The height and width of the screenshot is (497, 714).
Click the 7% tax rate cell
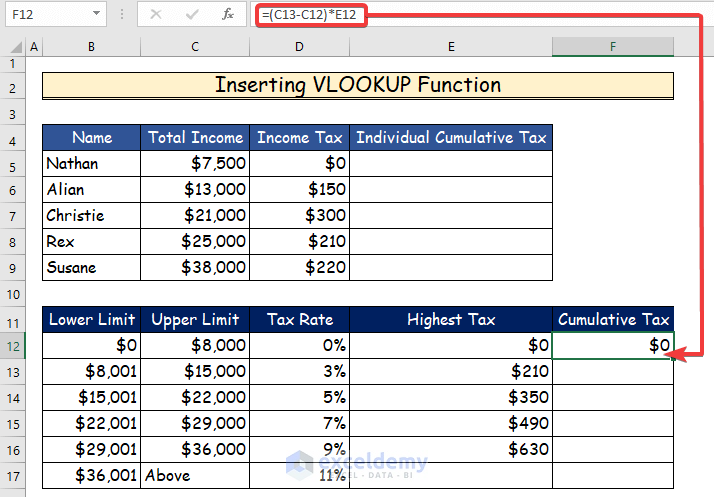pyautogui.click(x=299, y=424)
